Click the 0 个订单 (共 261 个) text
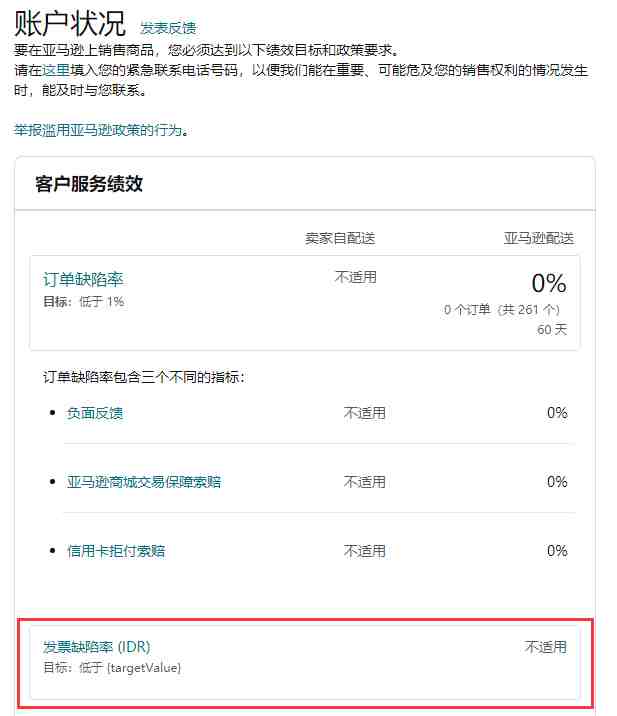617x716 pixels. point(502,310)
